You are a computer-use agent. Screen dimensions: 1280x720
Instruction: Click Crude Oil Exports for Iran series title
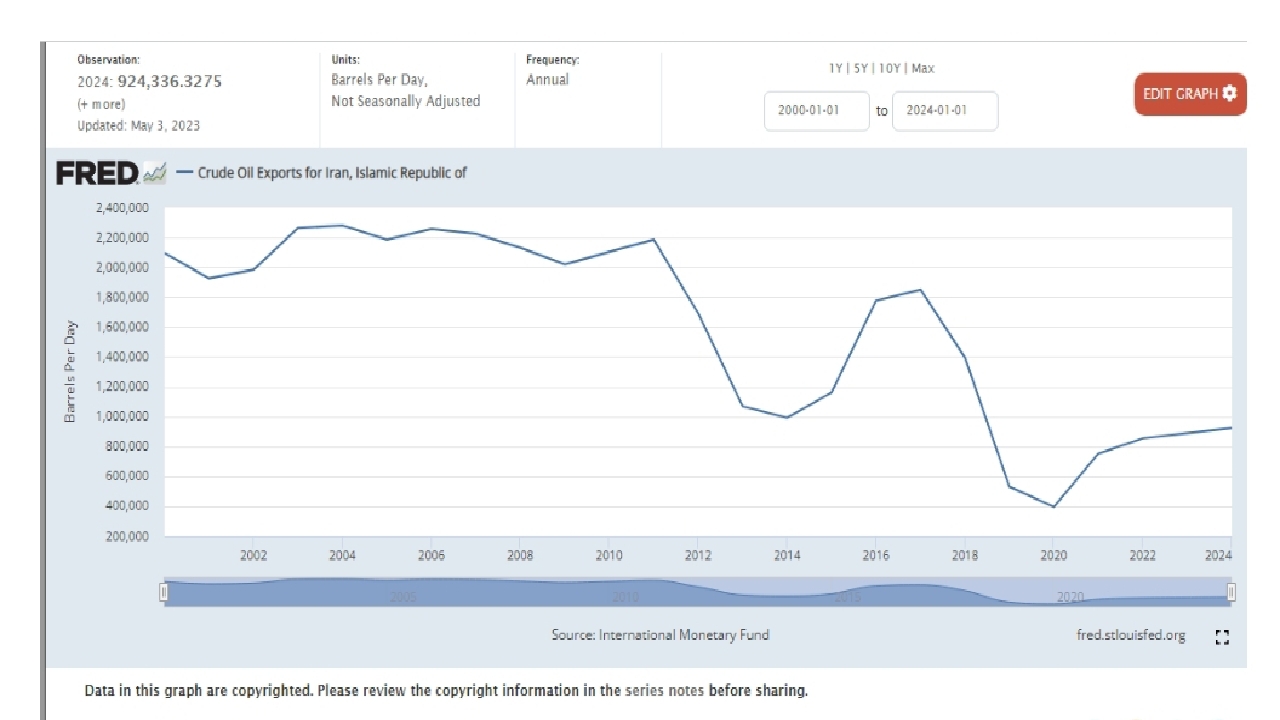click(x=332, y=173)
